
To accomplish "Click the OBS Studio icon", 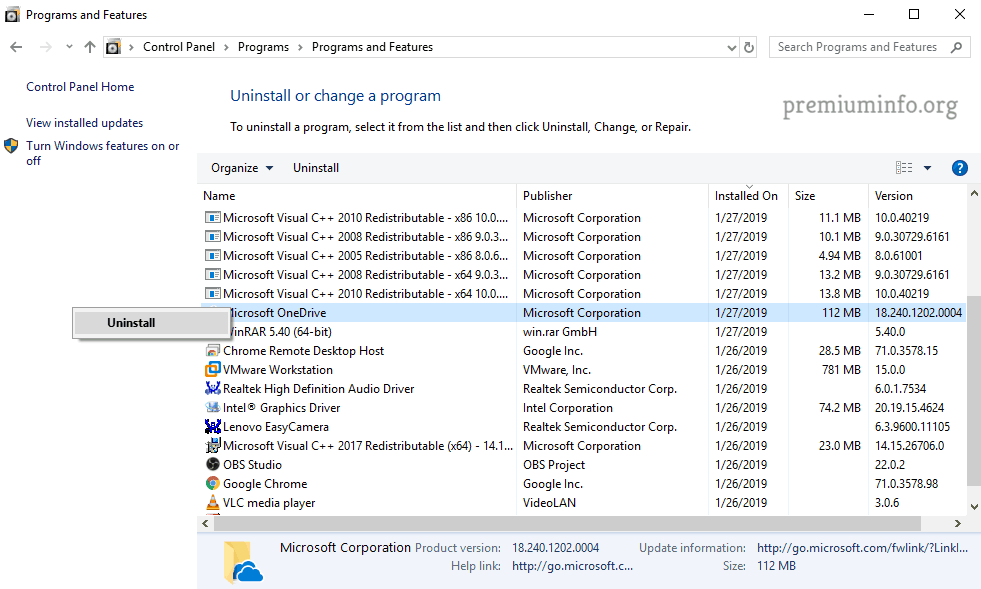I will pyautogui.click(x=213, y=464).
